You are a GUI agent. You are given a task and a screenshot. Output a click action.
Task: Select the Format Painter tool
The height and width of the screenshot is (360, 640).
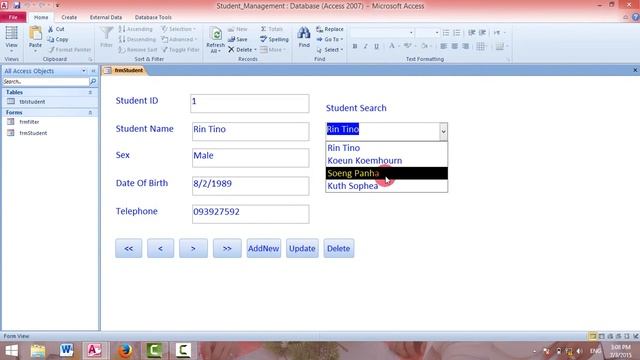(70, 49)
